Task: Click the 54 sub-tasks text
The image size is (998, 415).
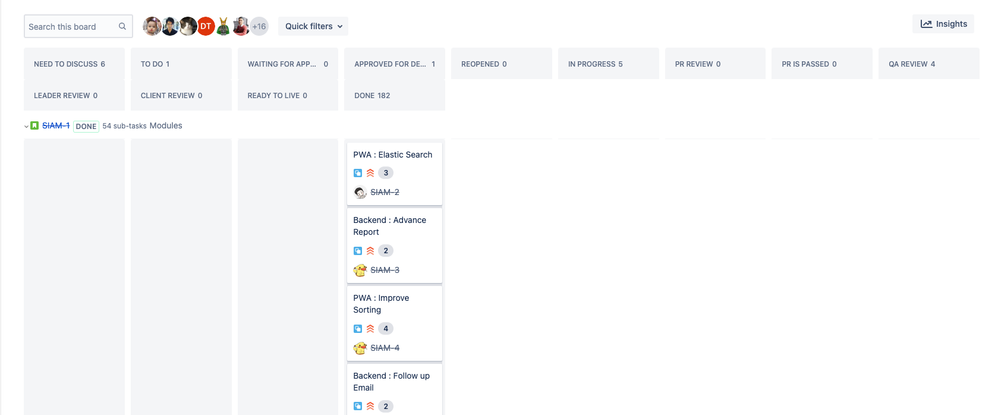Action: tap(124, 126)
